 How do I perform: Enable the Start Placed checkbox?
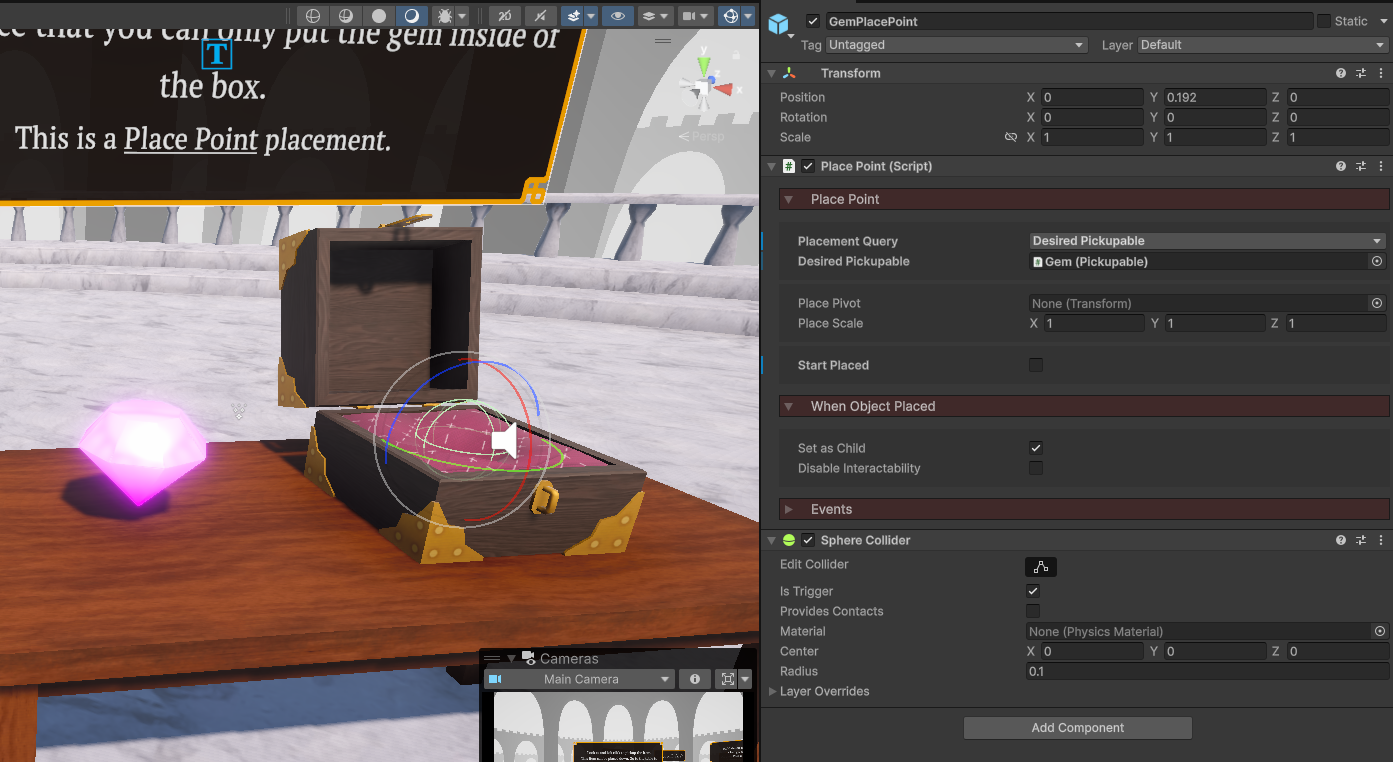pyautogui.click(x=1036, y=365)
